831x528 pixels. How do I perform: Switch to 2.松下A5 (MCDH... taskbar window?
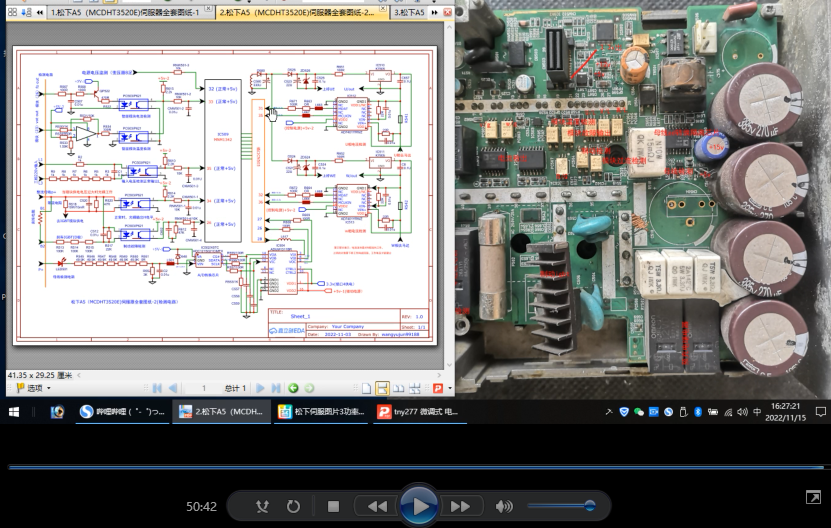pos(222,412)
